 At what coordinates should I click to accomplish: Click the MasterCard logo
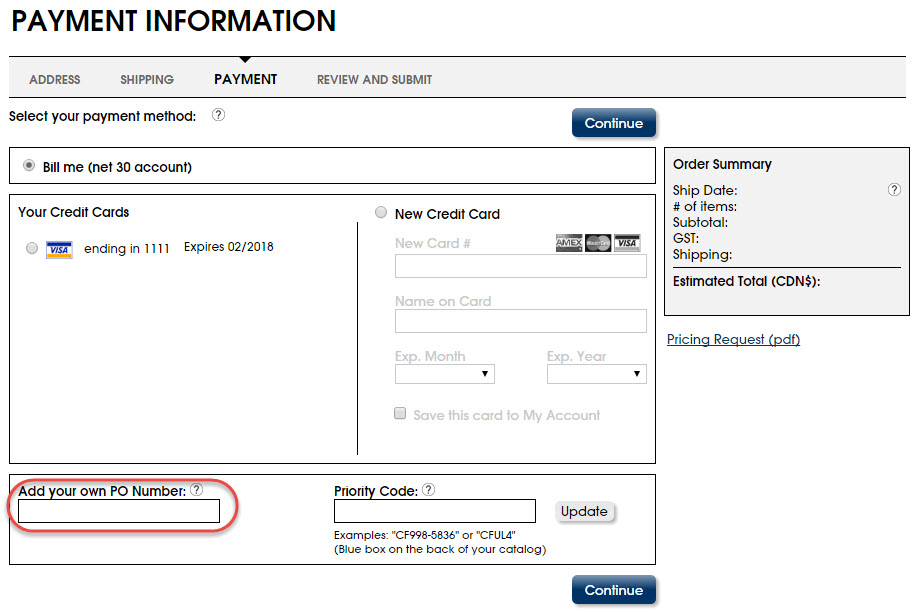tap(598, 243)
